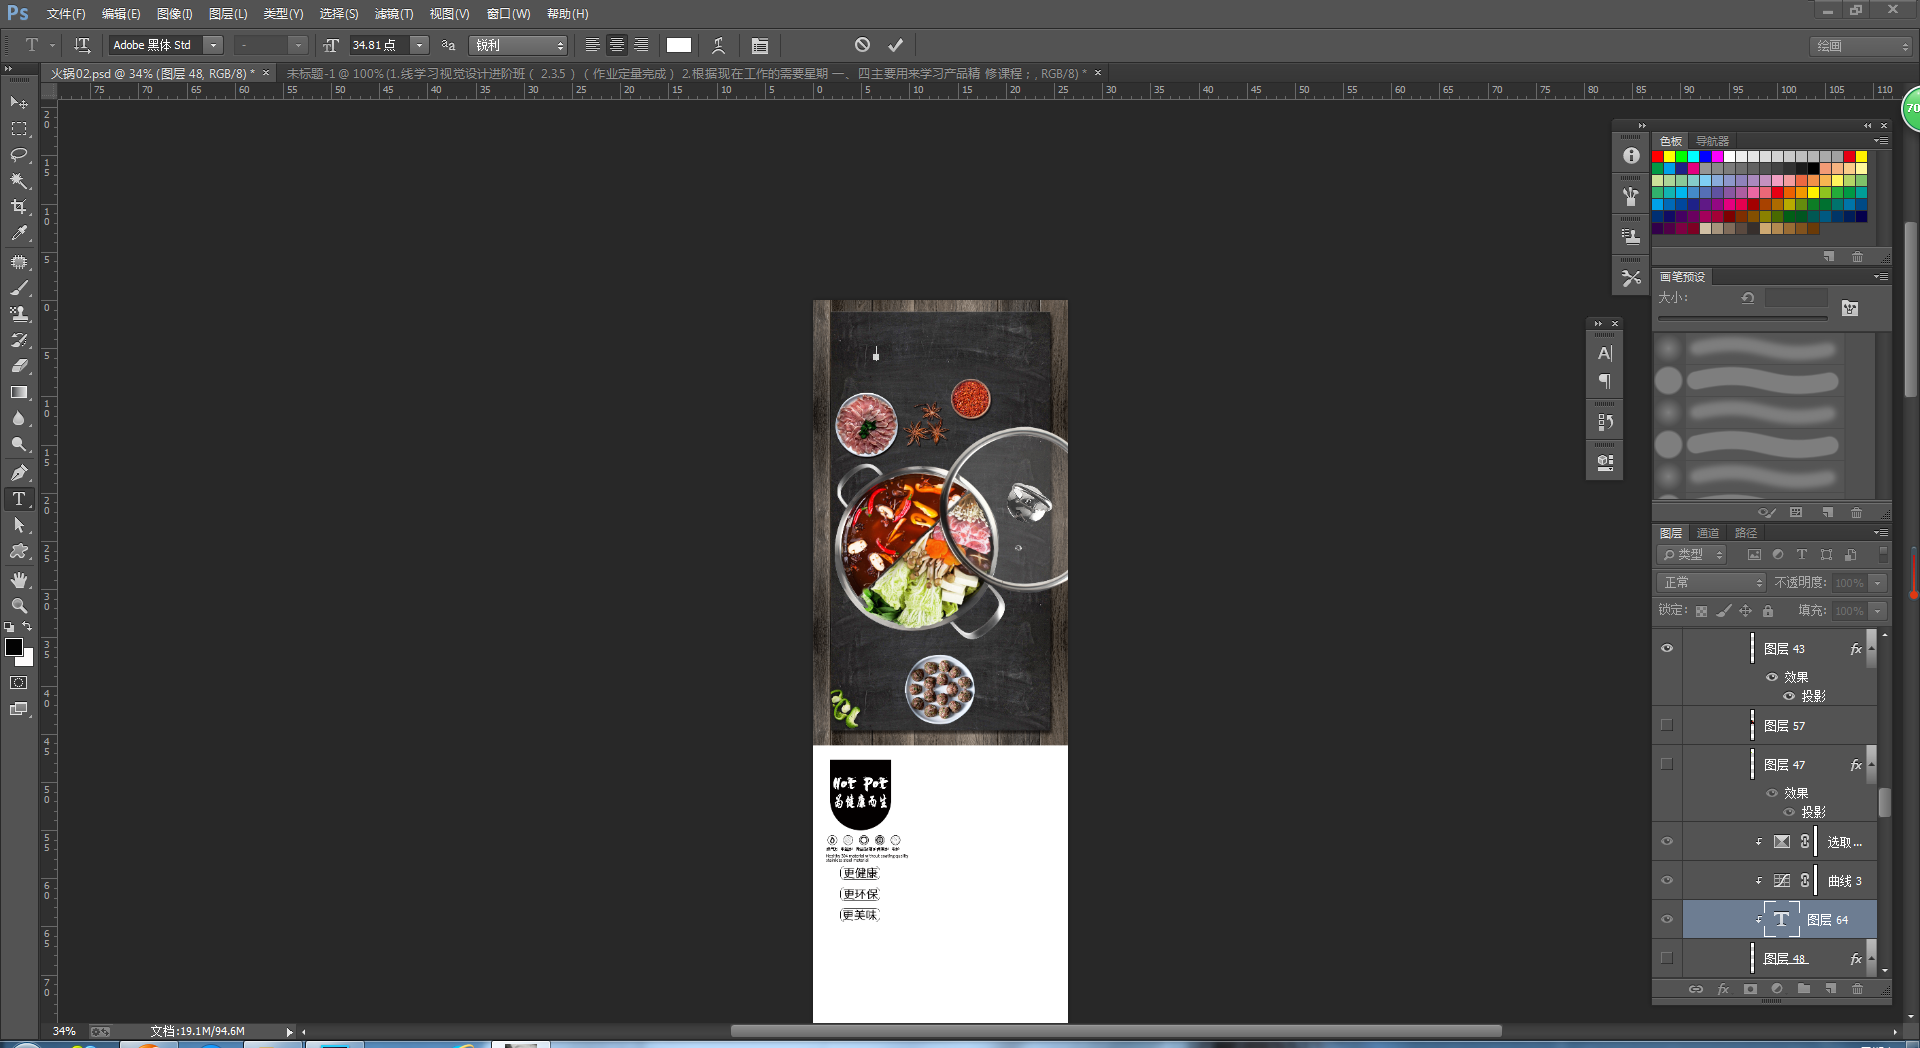The width and height of the screenshot is (1920, 1048).
Task: Toggle 投影 effect under 图层 43
Action: click(1789, 696)
